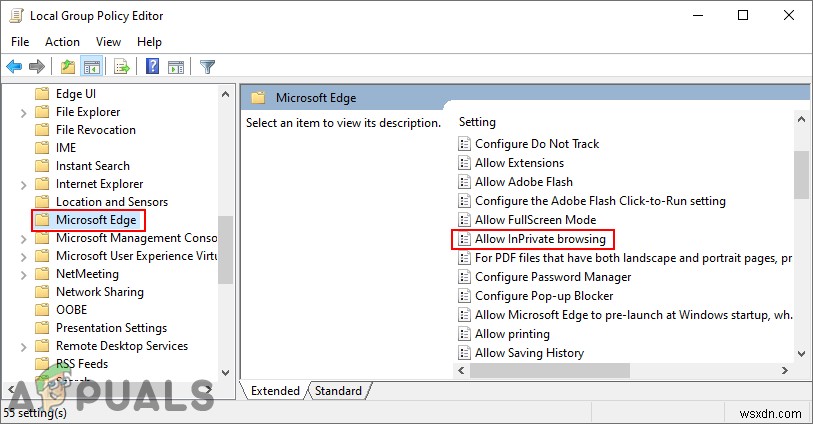Toggle Show/Hide Console Tree icon
The height and width of the screenshot is (424, 813).
pos(92,67)
